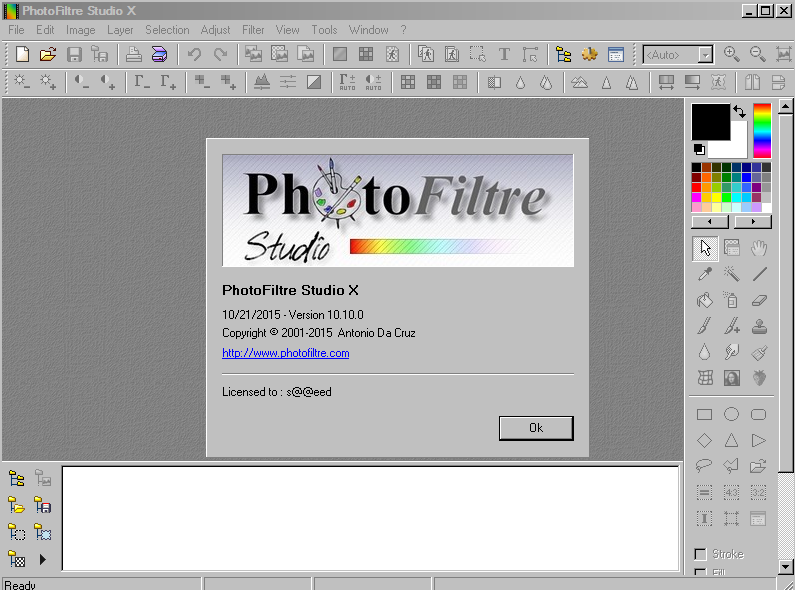Open the www.photofiltre.com link
Image resolution: width=795 pixels, height=590 pixels.
tap(285, 353)
